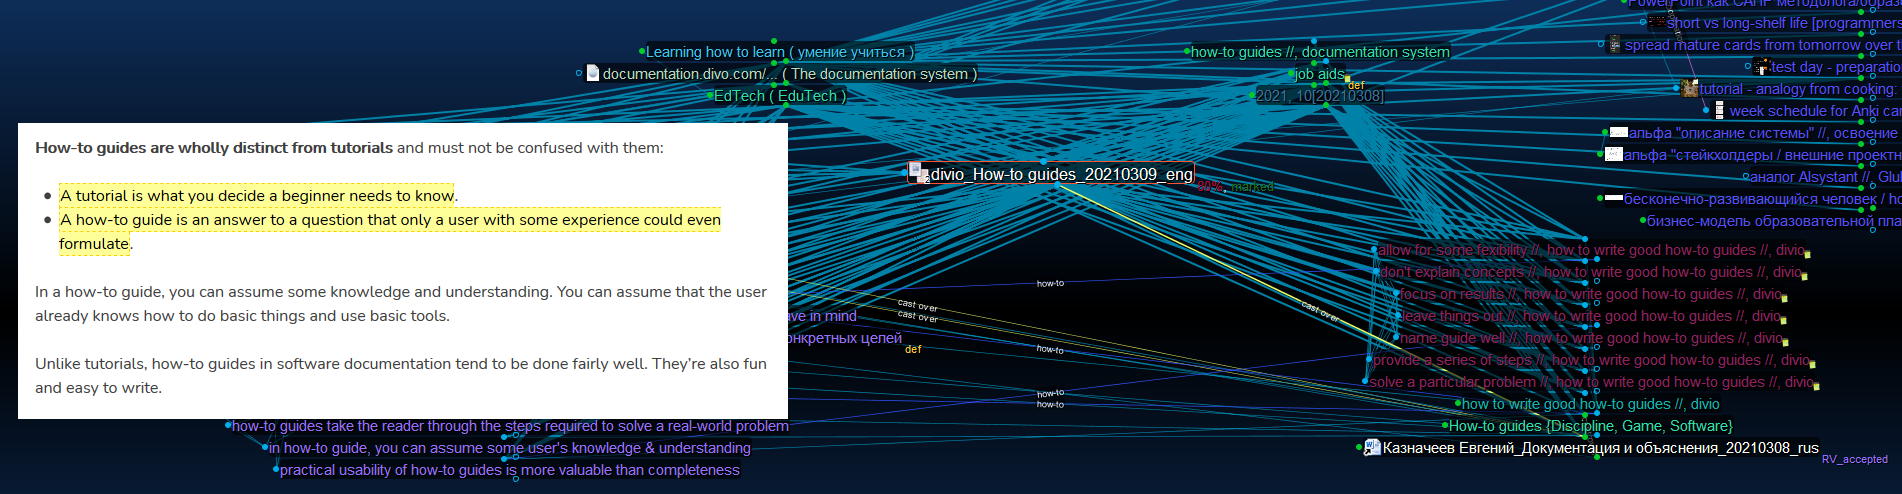Click the thumbnail icon of test day - preparation
Image resolution: width=1902 pixels, height=494 pixels.
point(1761,67)
